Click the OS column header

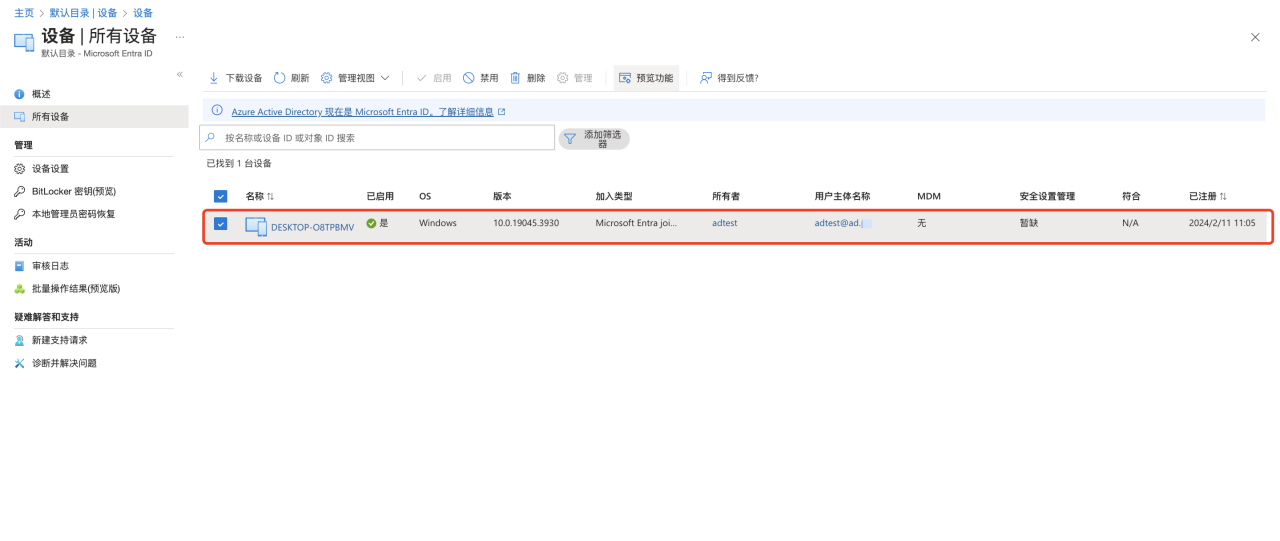pos(425,196)
